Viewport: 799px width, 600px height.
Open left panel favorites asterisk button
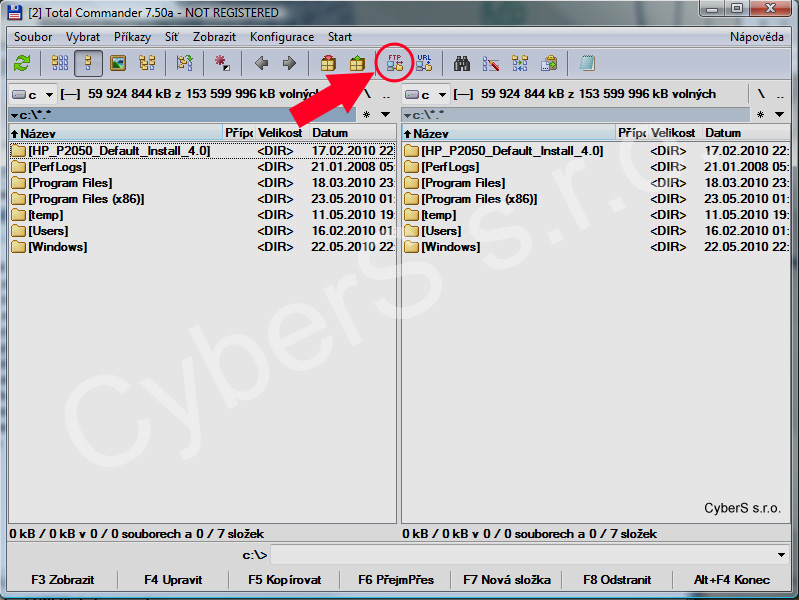(366, 115)
